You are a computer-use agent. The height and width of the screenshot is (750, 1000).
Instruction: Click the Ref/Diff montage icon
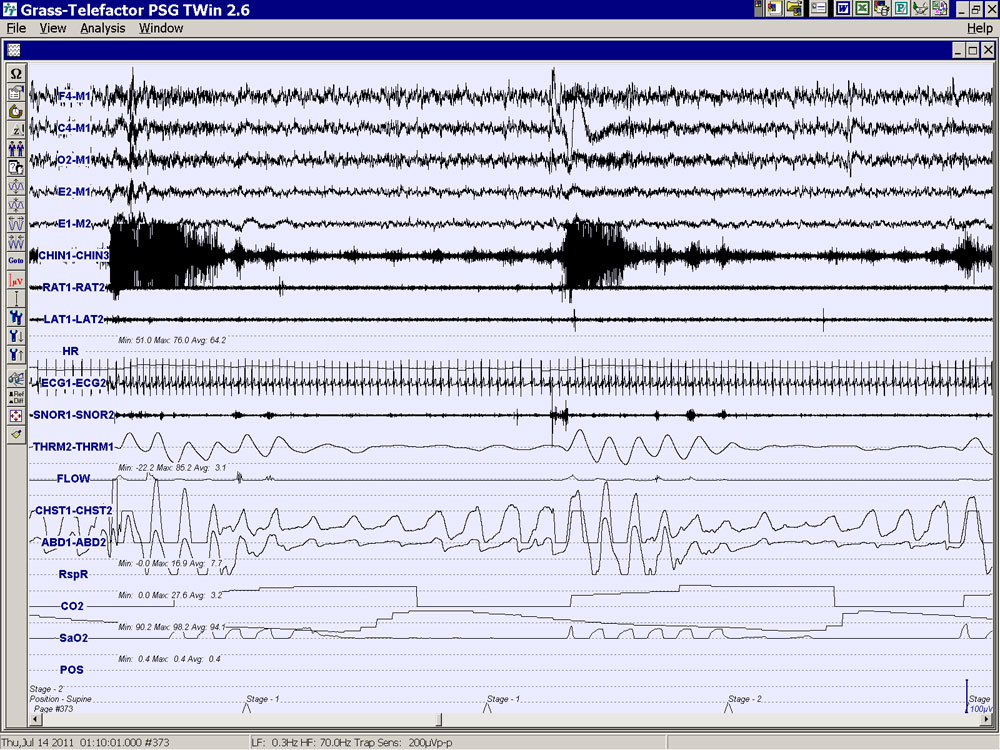(16, 396)
